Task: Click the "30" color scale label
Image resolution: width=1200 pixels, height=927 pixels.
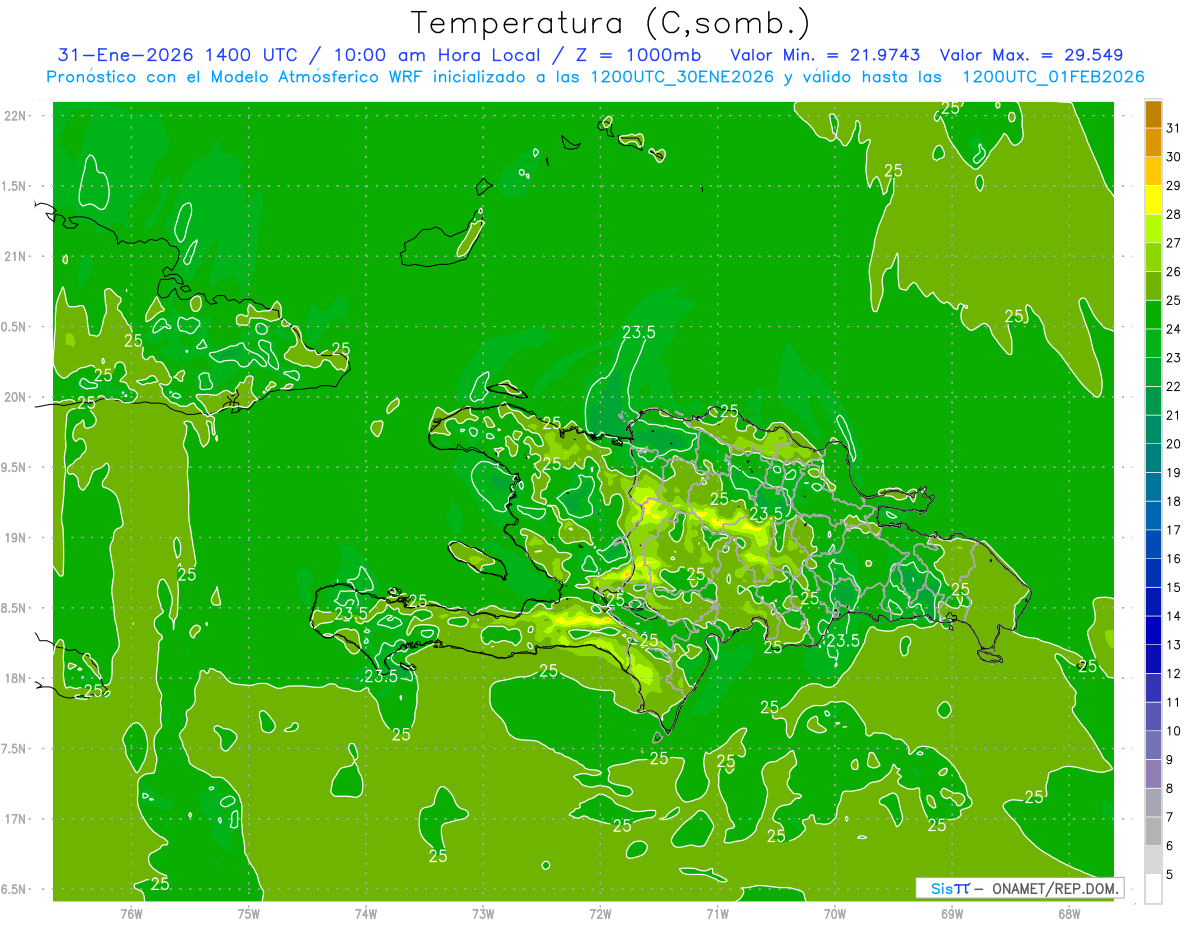Action: tap(1173, 156)
